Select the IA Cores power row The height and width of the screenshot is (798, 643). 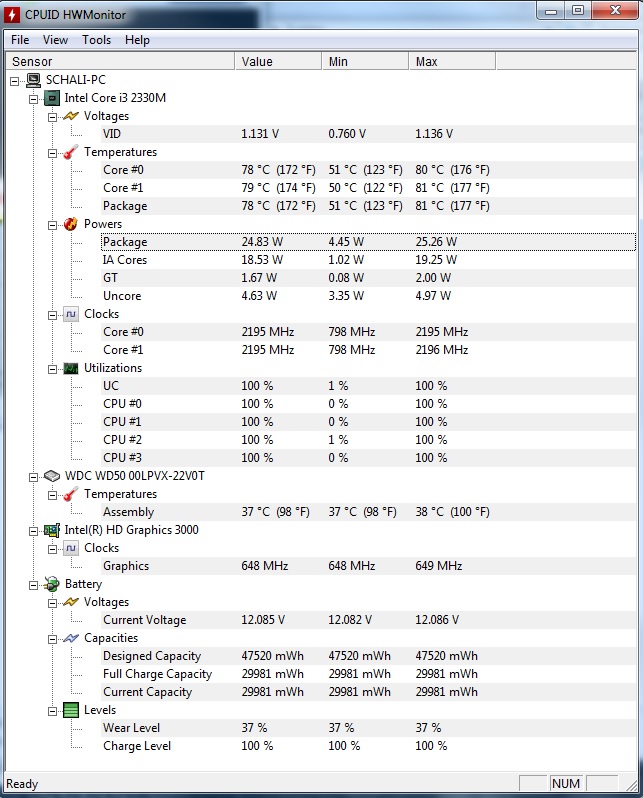coord(125,260)
